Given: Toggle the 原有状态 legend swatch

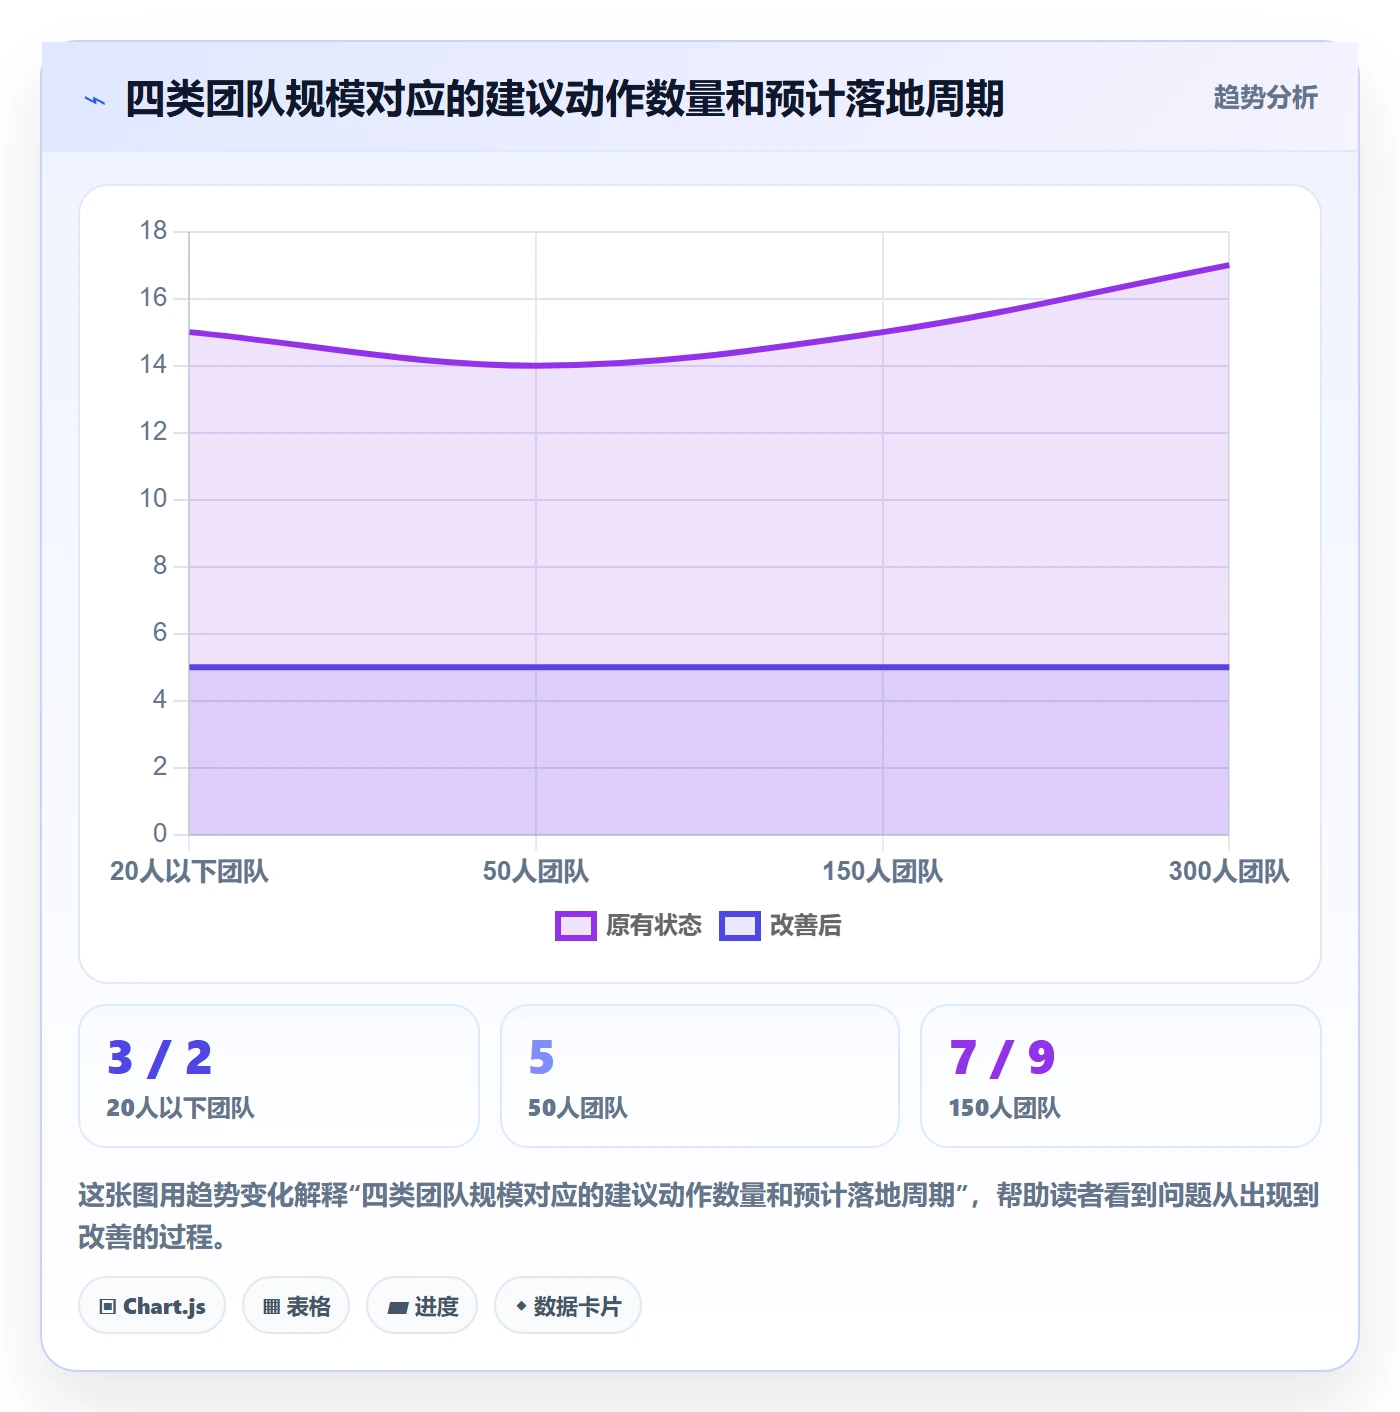Looking at the screenshot, I should pyautogui.click(x=576, y=926).
